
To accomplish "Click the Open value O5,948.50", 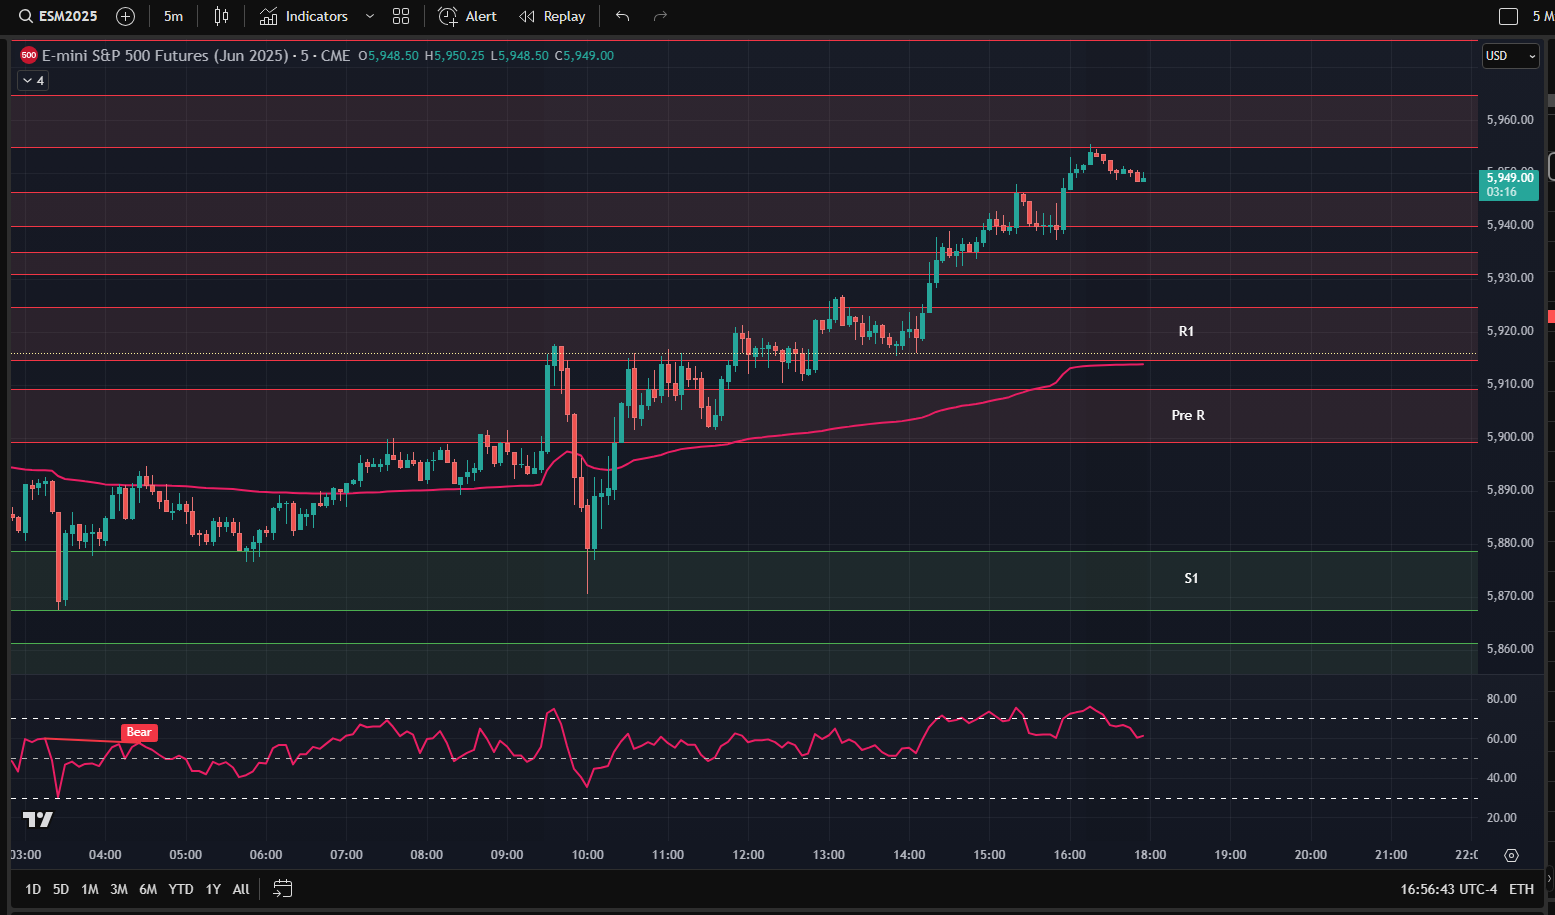I will [x=388, y=56].
